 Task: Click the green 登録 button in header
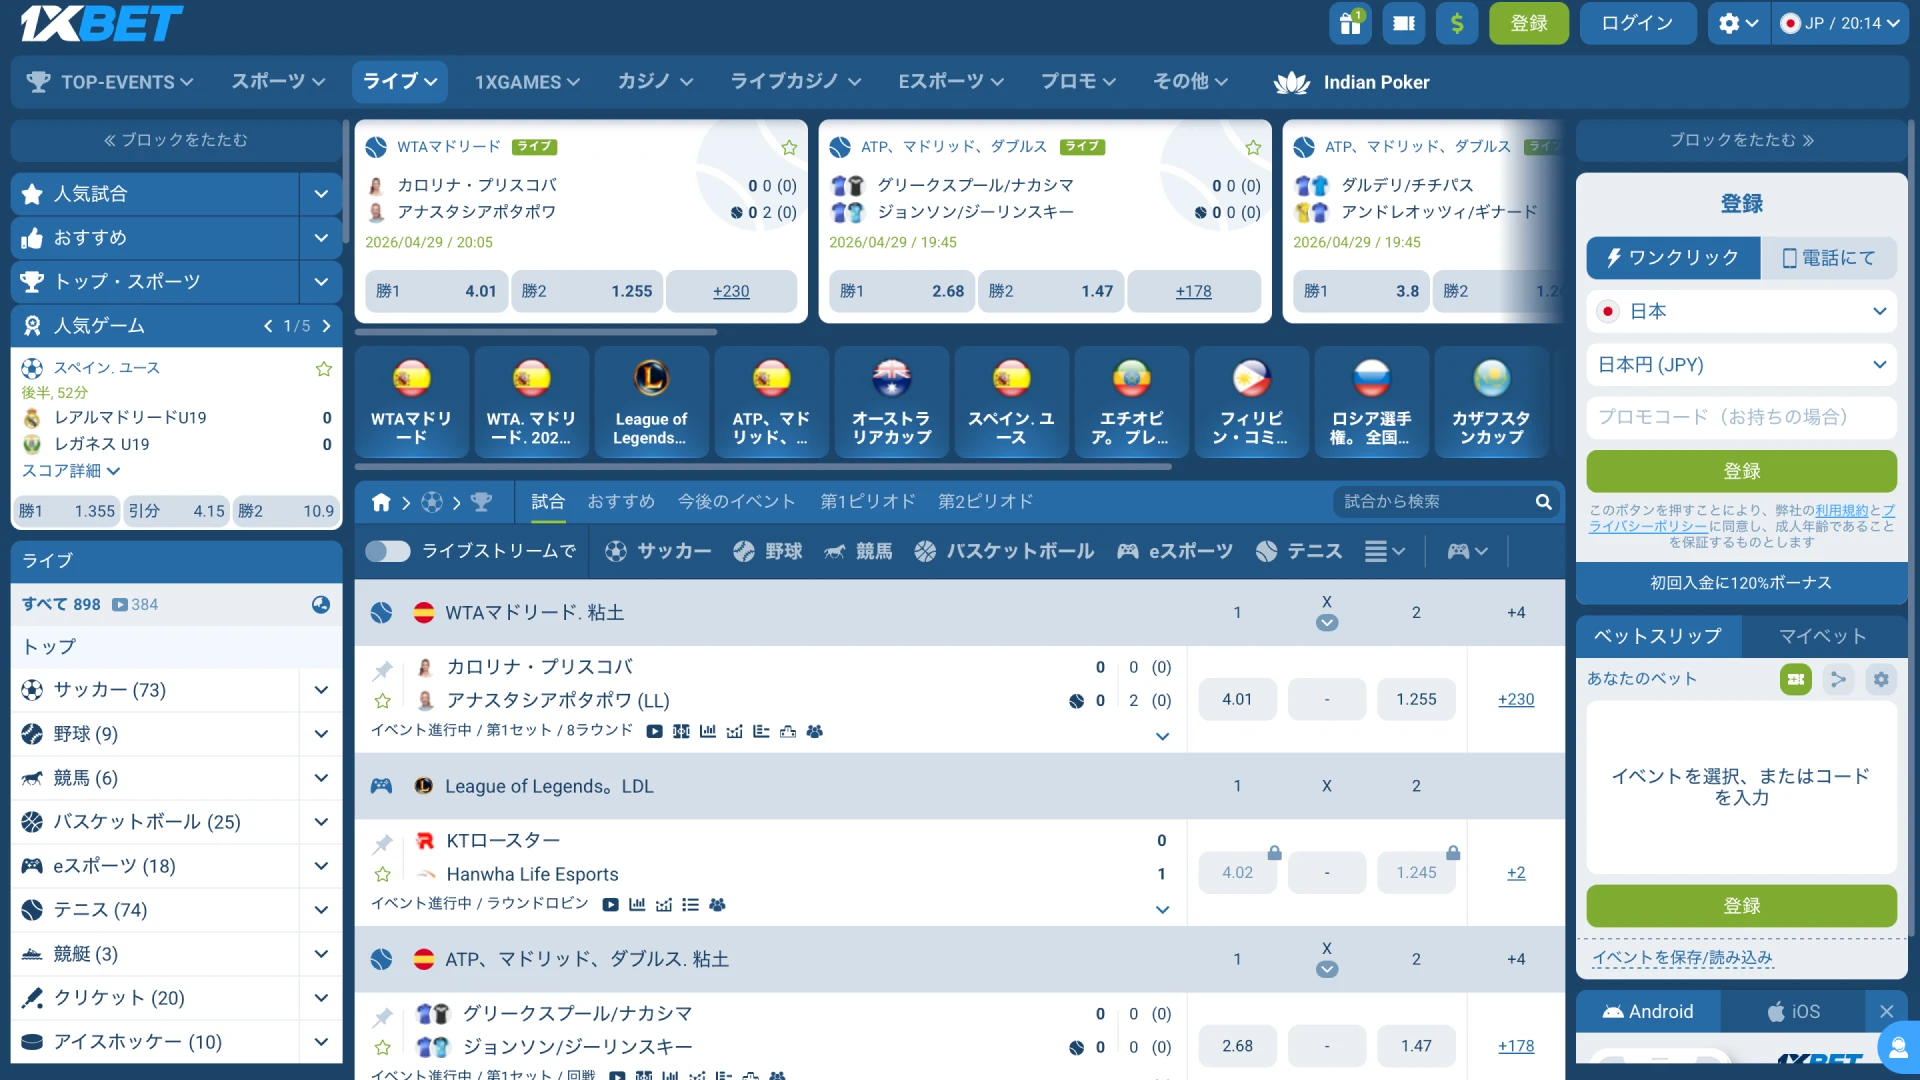1529,23
